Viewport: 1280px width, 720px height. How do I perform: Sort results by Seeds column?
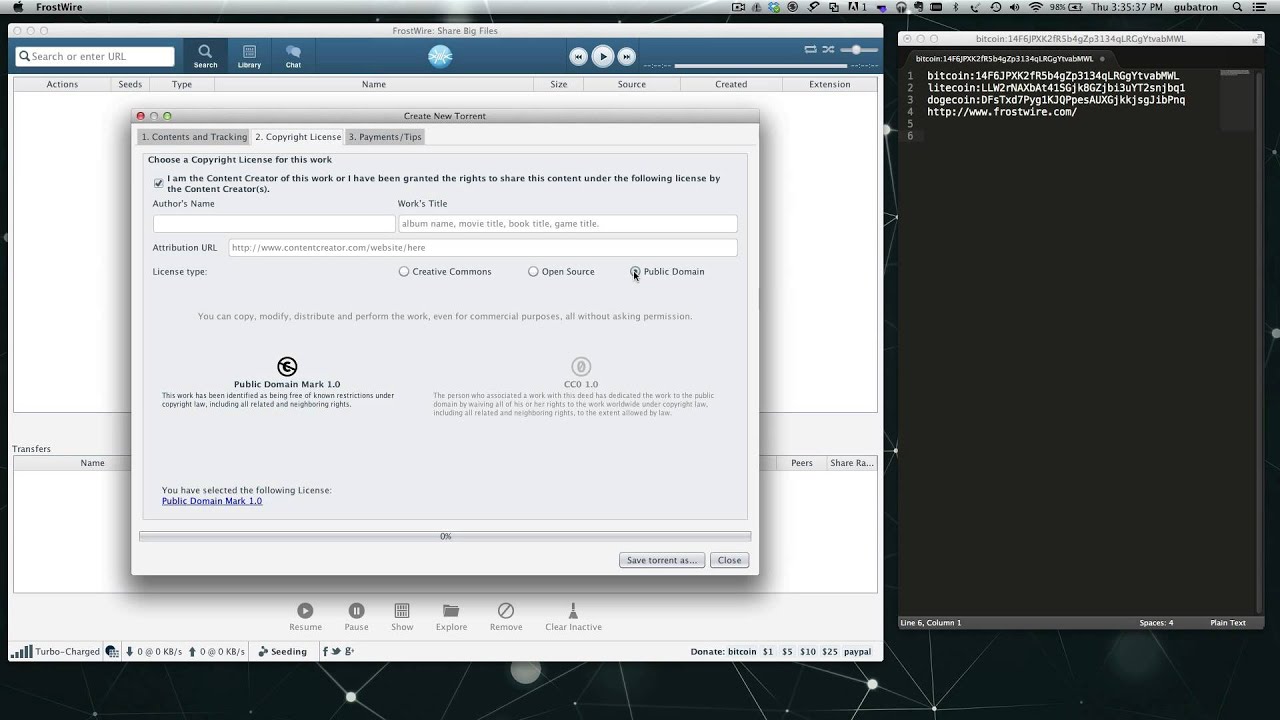130,84
